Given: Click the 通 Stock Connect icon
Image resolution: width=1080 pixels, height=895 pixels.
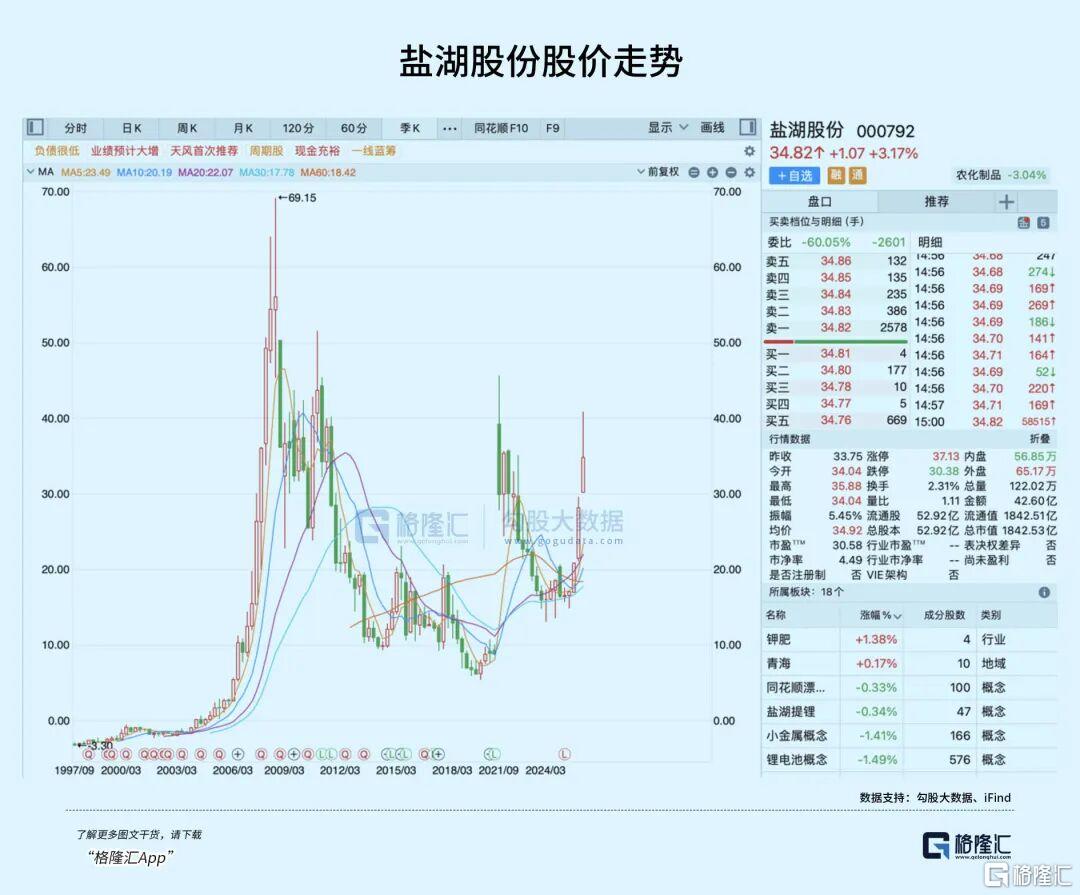Looking at the screenshot, I should (x=860, y=173).
